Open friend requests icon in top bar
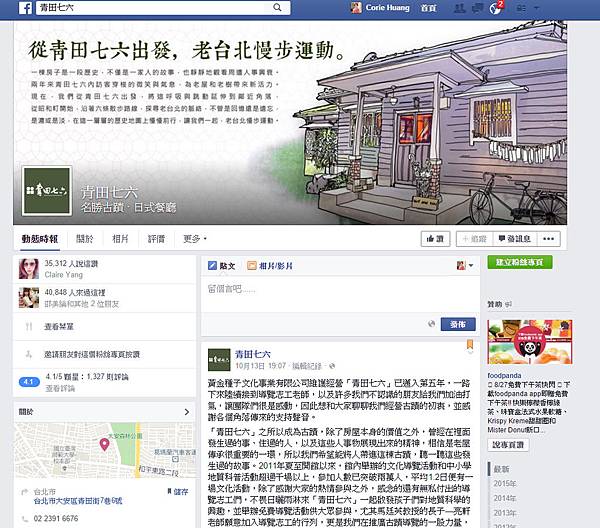Viewport: 600px width, 528px height. pos(459,8)
